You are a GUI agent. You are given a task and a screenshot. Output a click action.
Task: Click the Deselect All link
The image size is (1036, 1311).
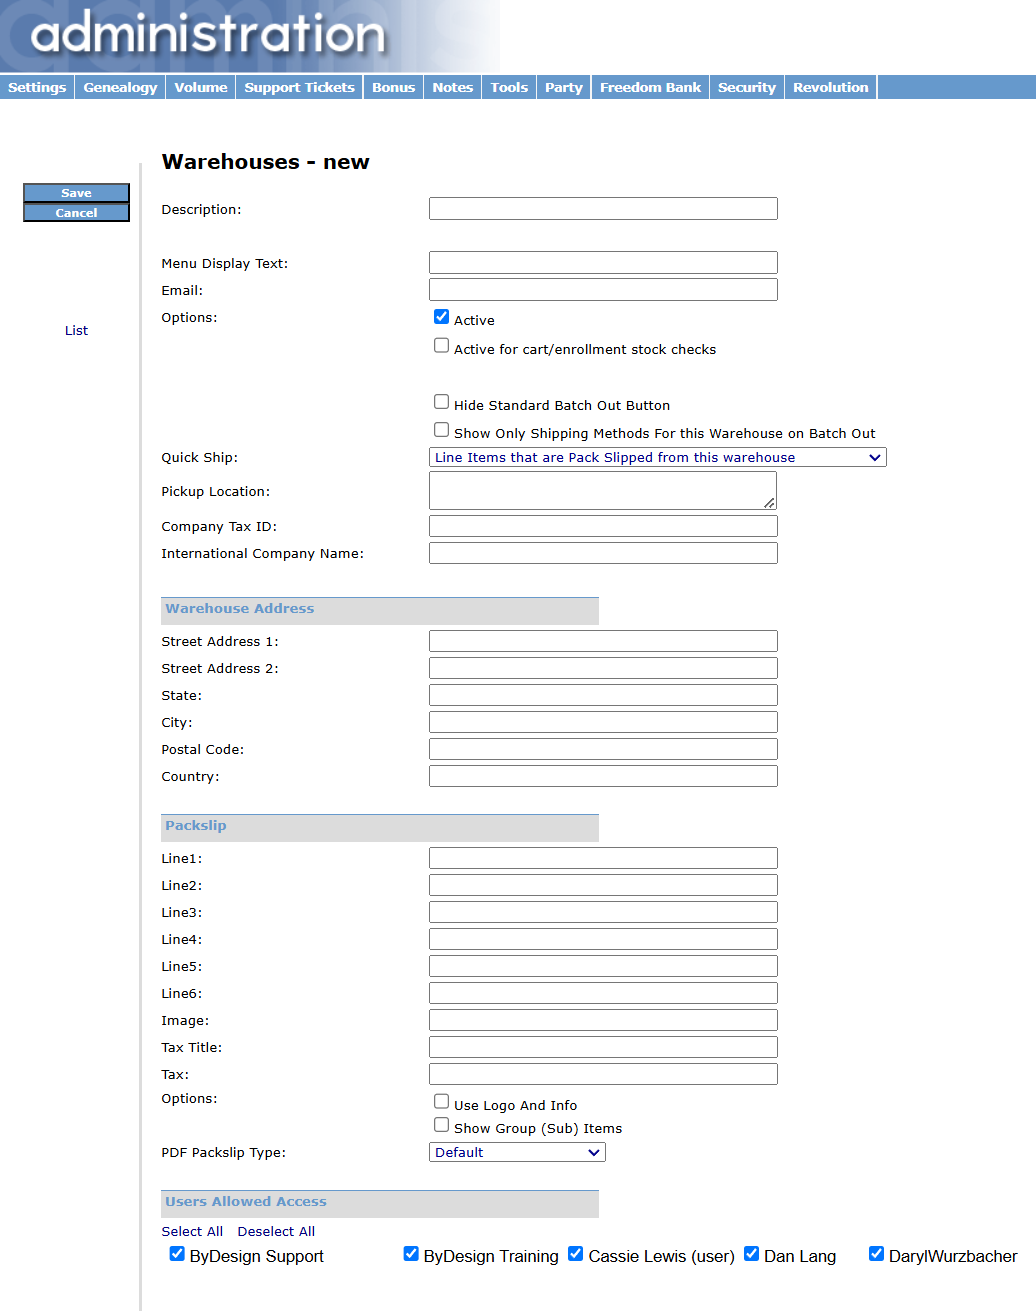click(276, 1231)
